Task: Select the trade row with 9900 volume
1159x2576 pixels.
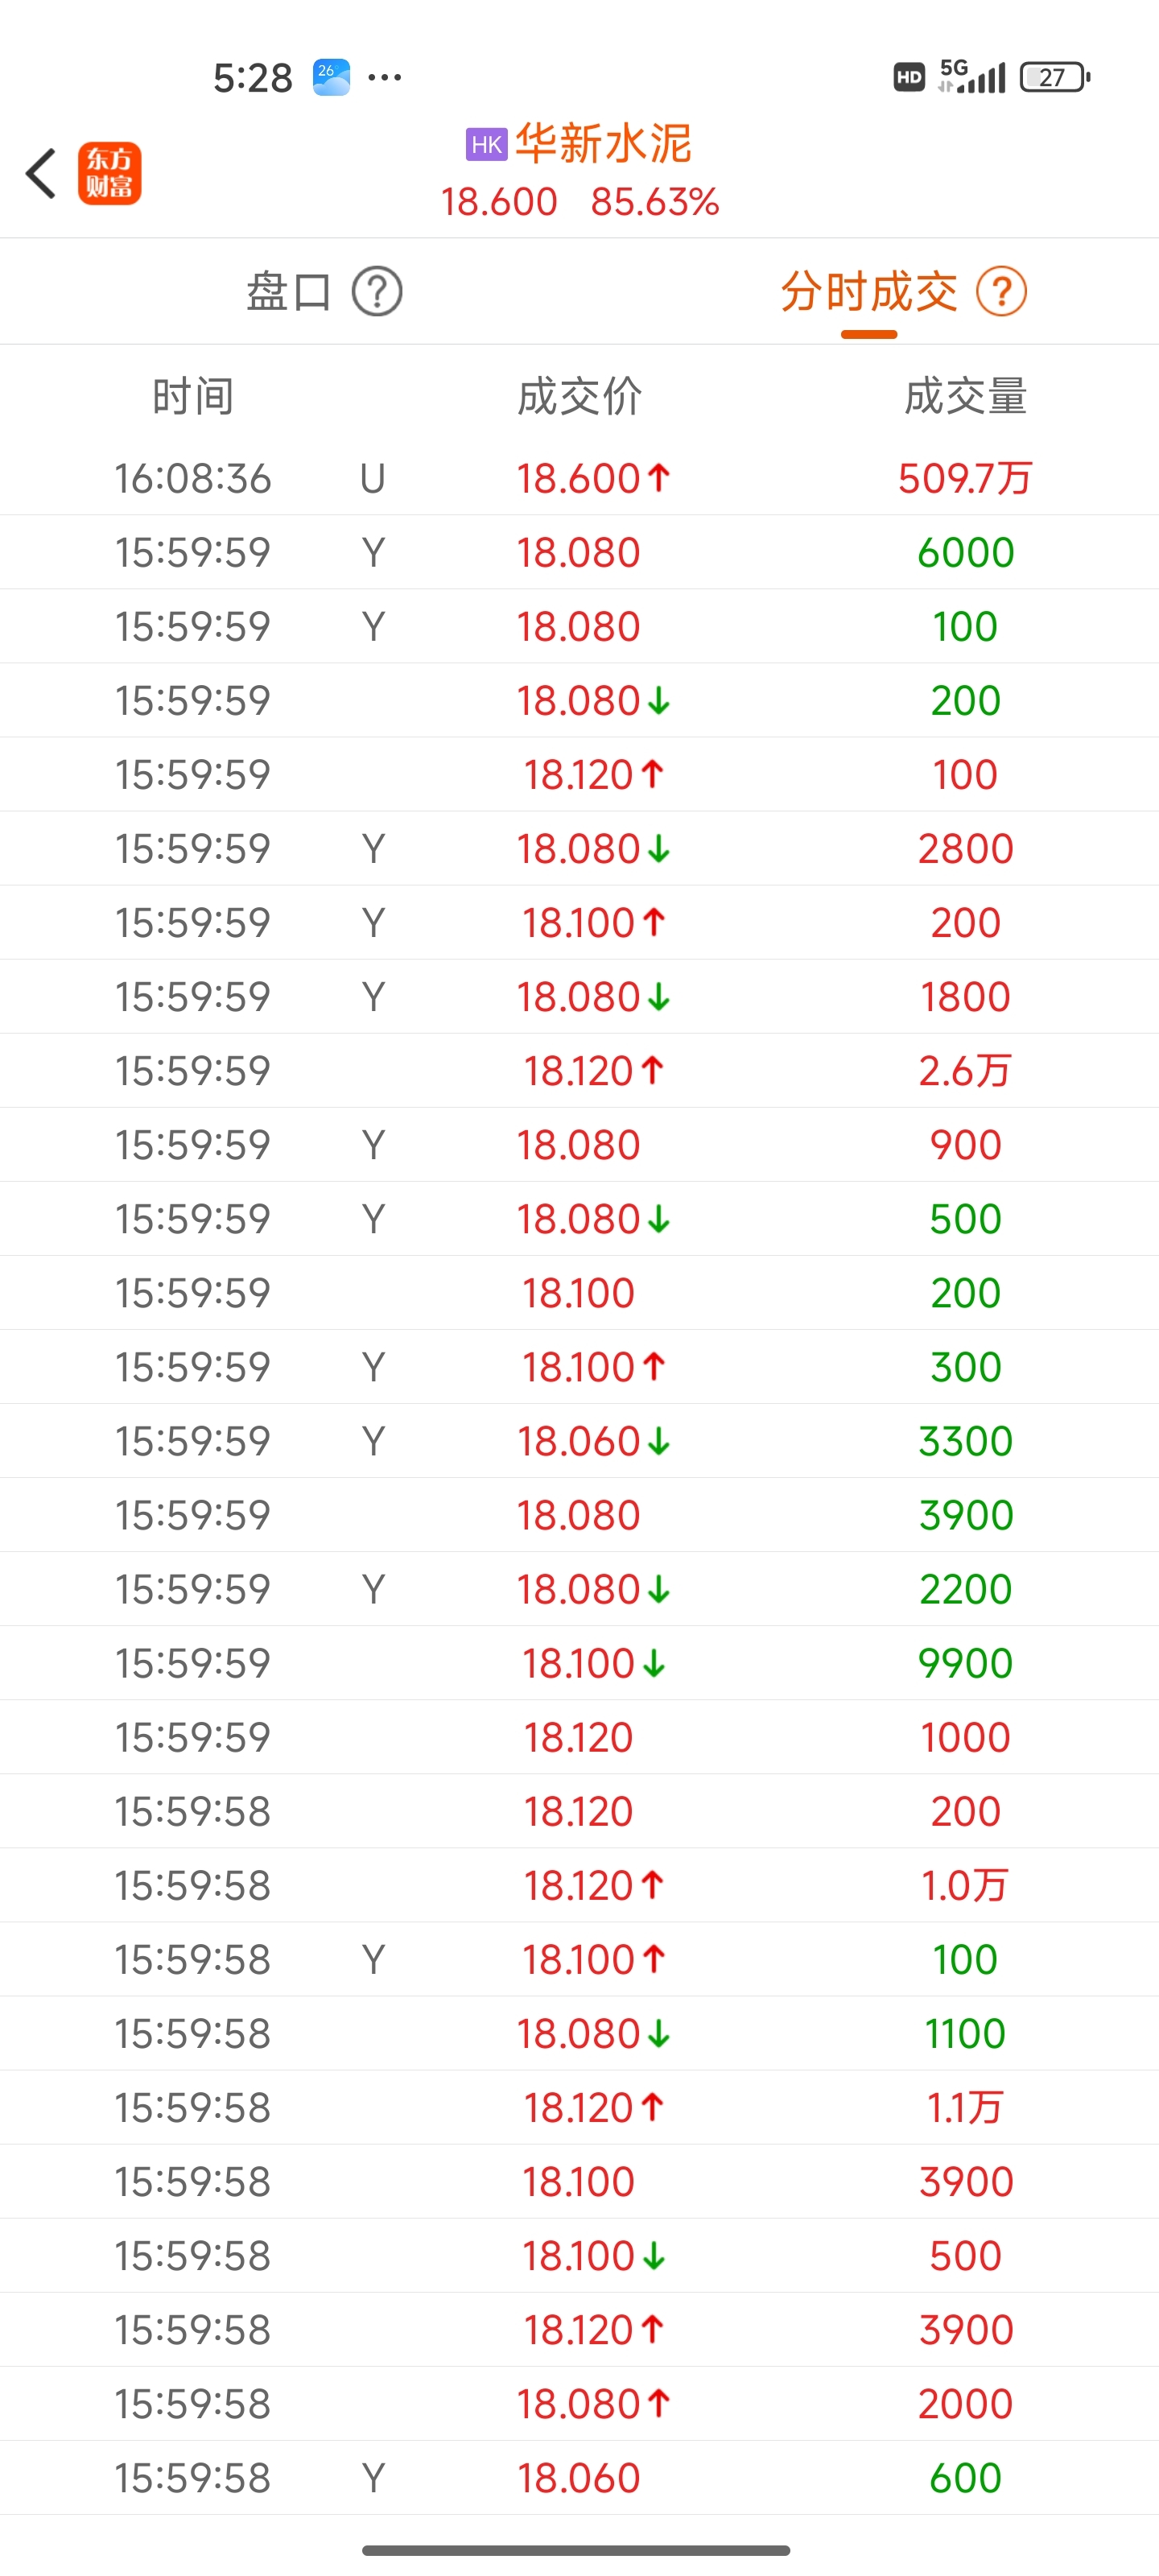Action: (x=579, y=1663)
